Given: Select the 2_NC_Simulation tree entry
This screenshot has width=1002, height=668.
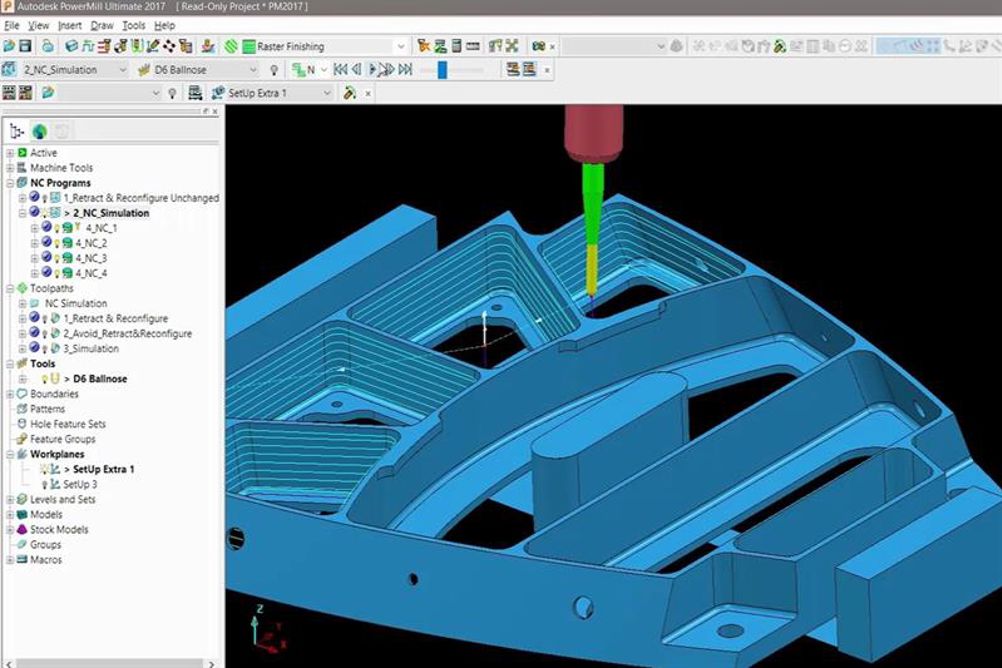Looking at the screenshot, I should [x=111, y=213].
